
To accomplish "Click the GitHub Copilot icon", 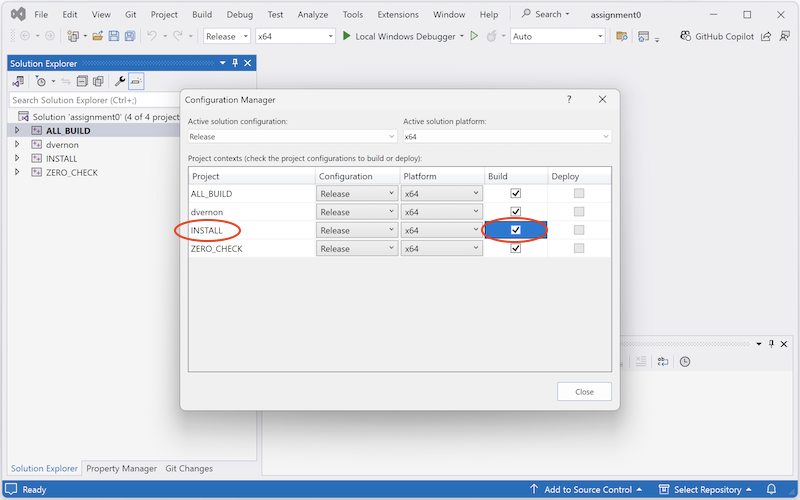I will click(686, 36).
